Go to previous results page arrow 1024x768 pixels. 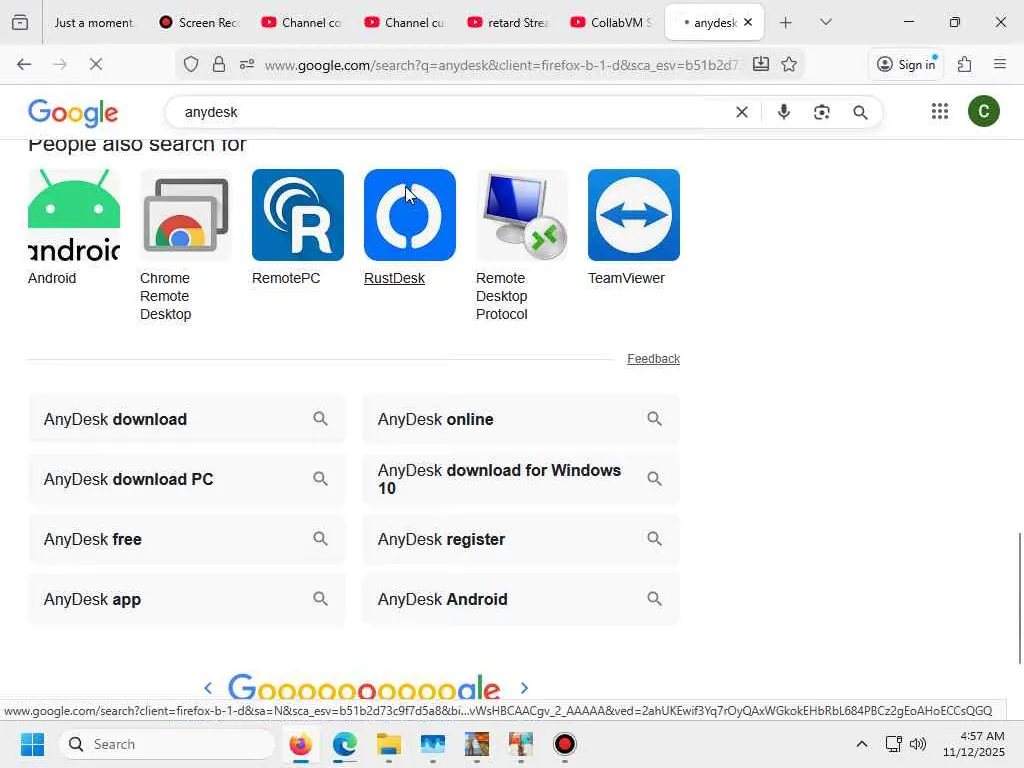[x=208, y=688]
